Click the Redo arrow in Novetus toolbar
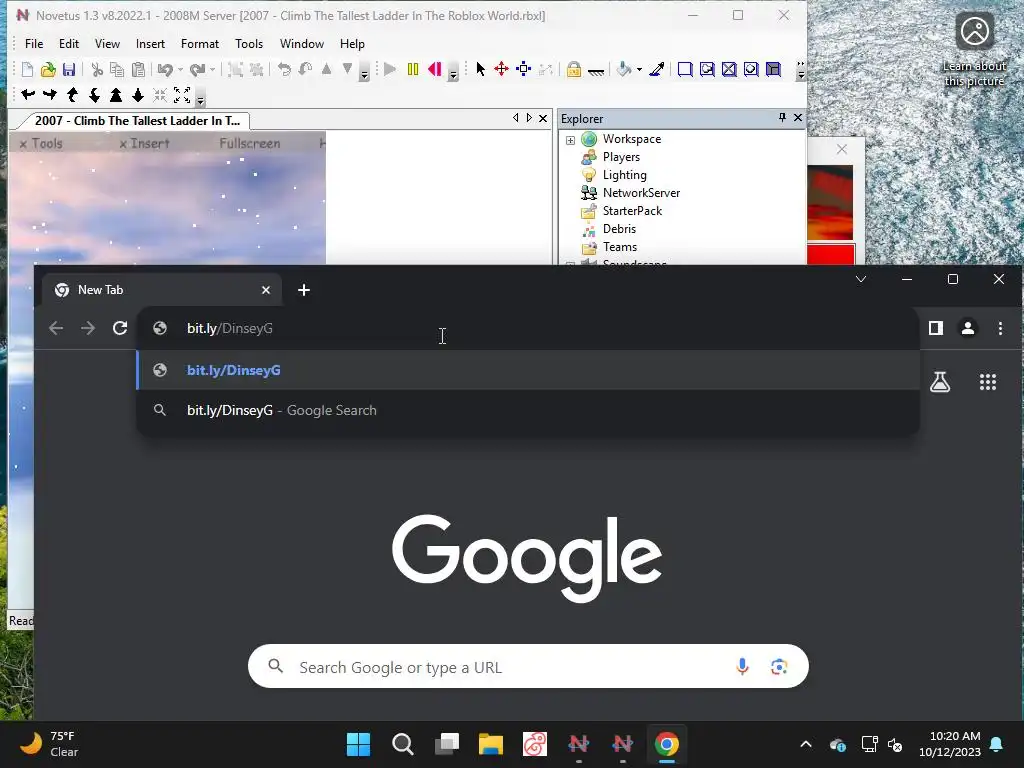 coord(197,69)
